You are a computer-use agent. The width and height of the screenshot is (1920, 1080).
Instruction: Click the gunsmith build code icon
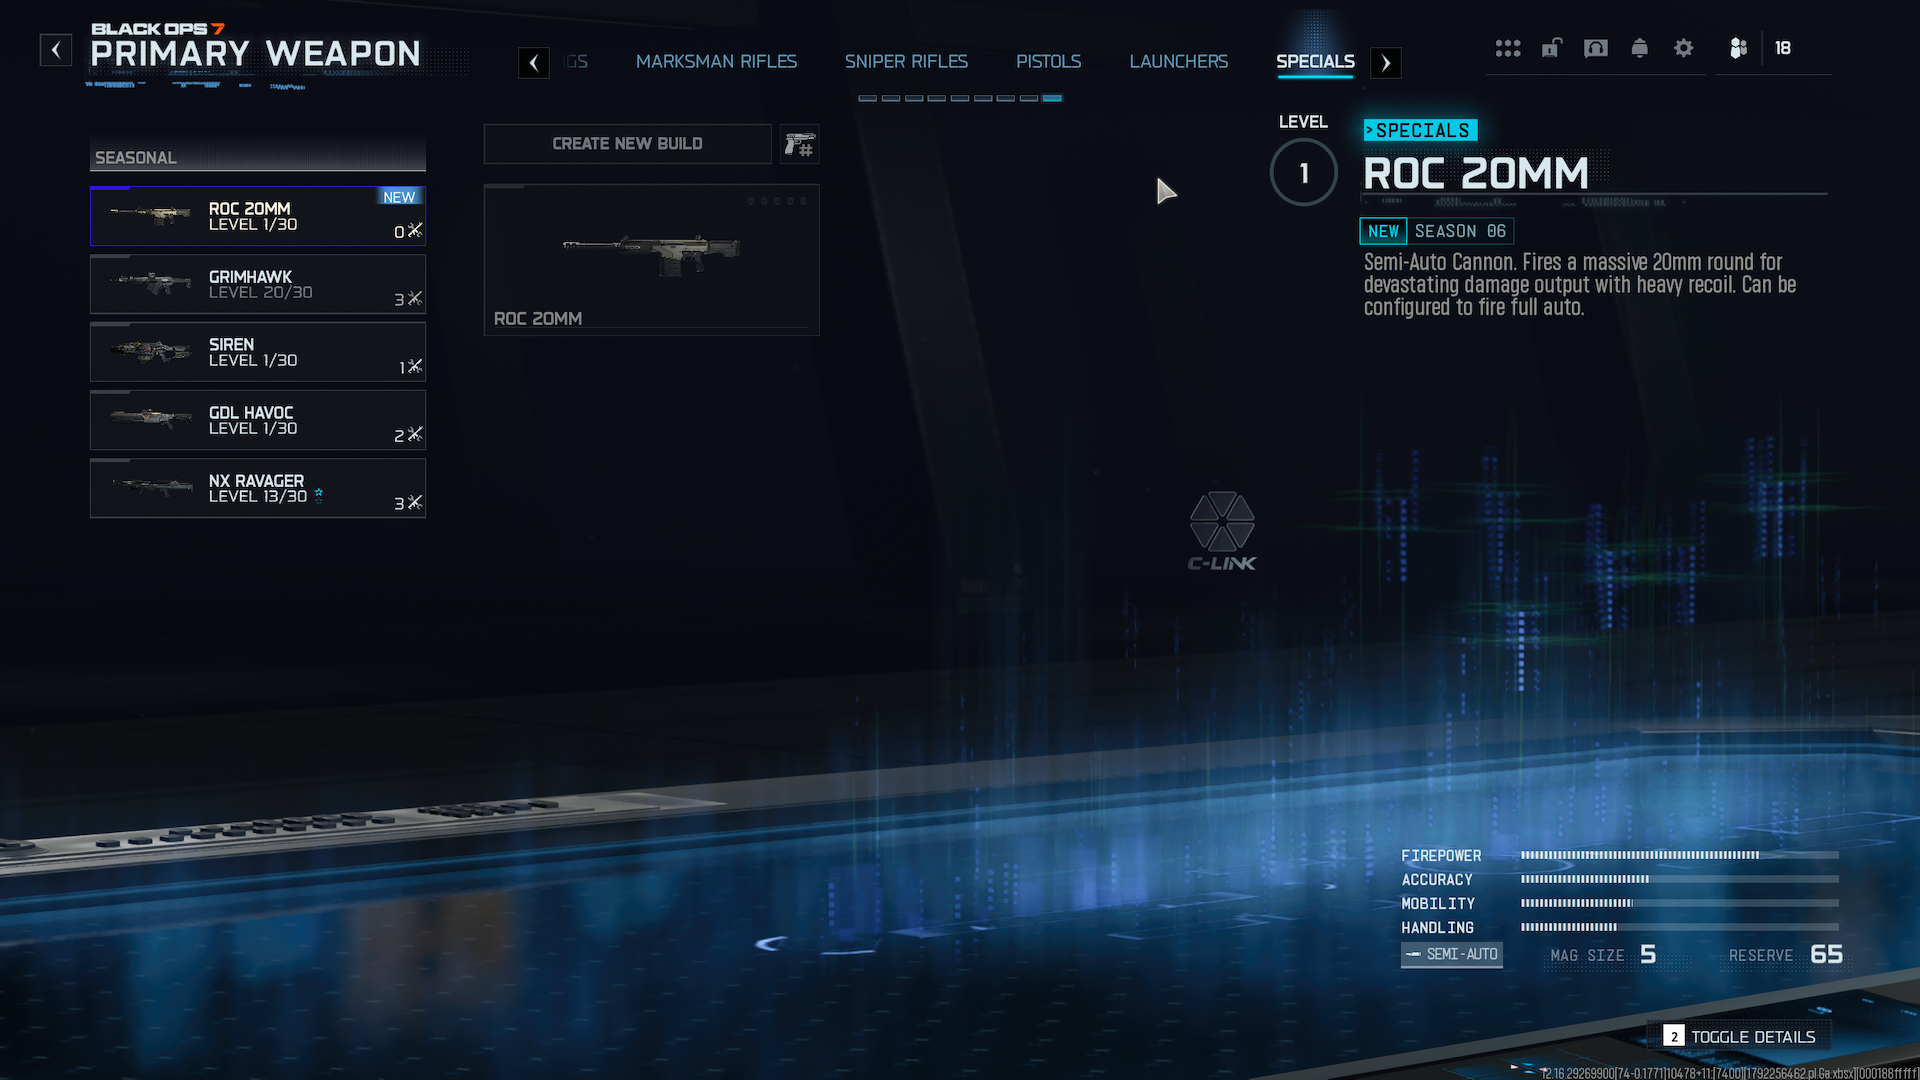point(800,144)
